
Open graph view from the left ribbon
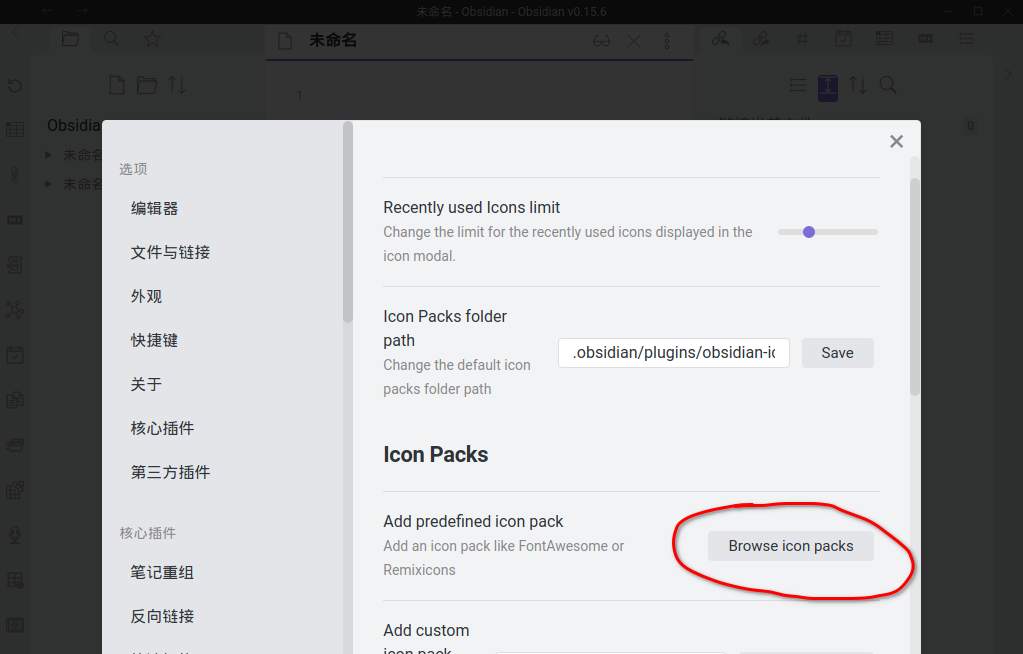click(15, 310)
